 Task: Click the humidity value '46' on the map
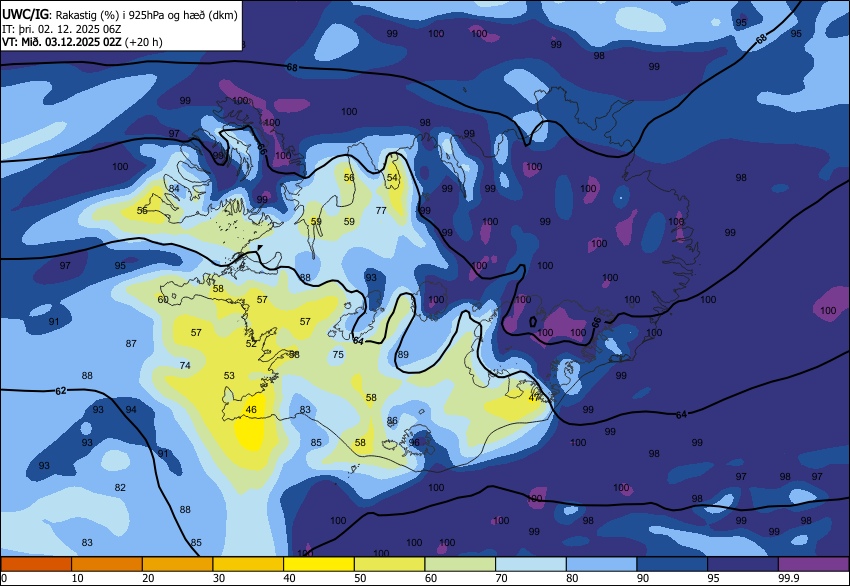(251, 410)
